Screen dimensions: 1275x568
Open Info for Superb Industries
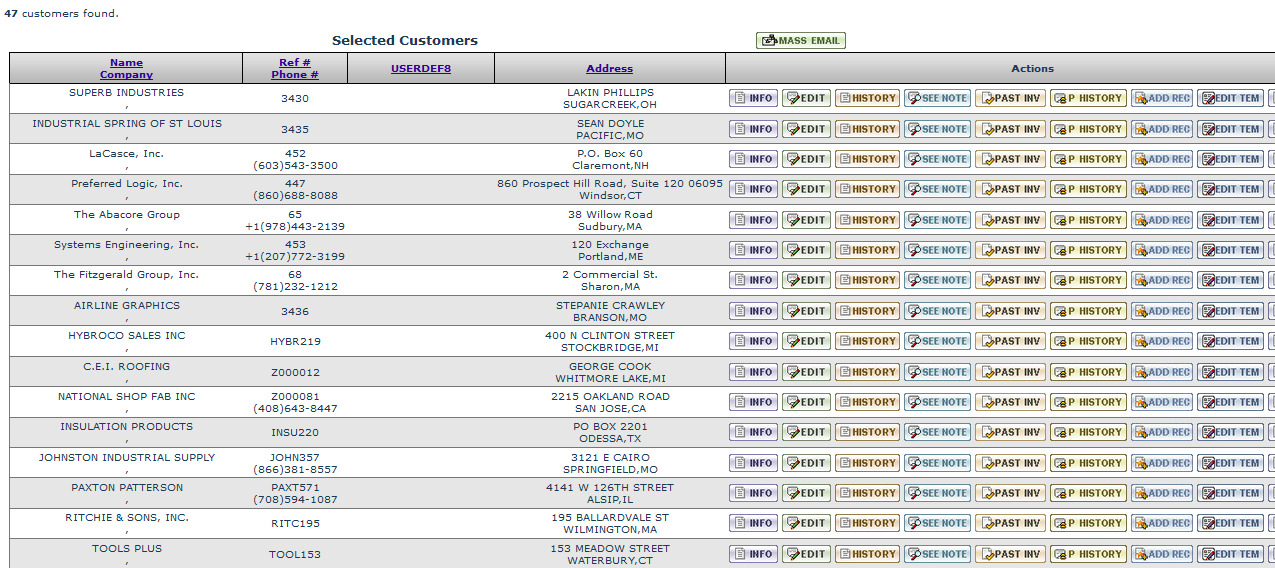point(753,99)
